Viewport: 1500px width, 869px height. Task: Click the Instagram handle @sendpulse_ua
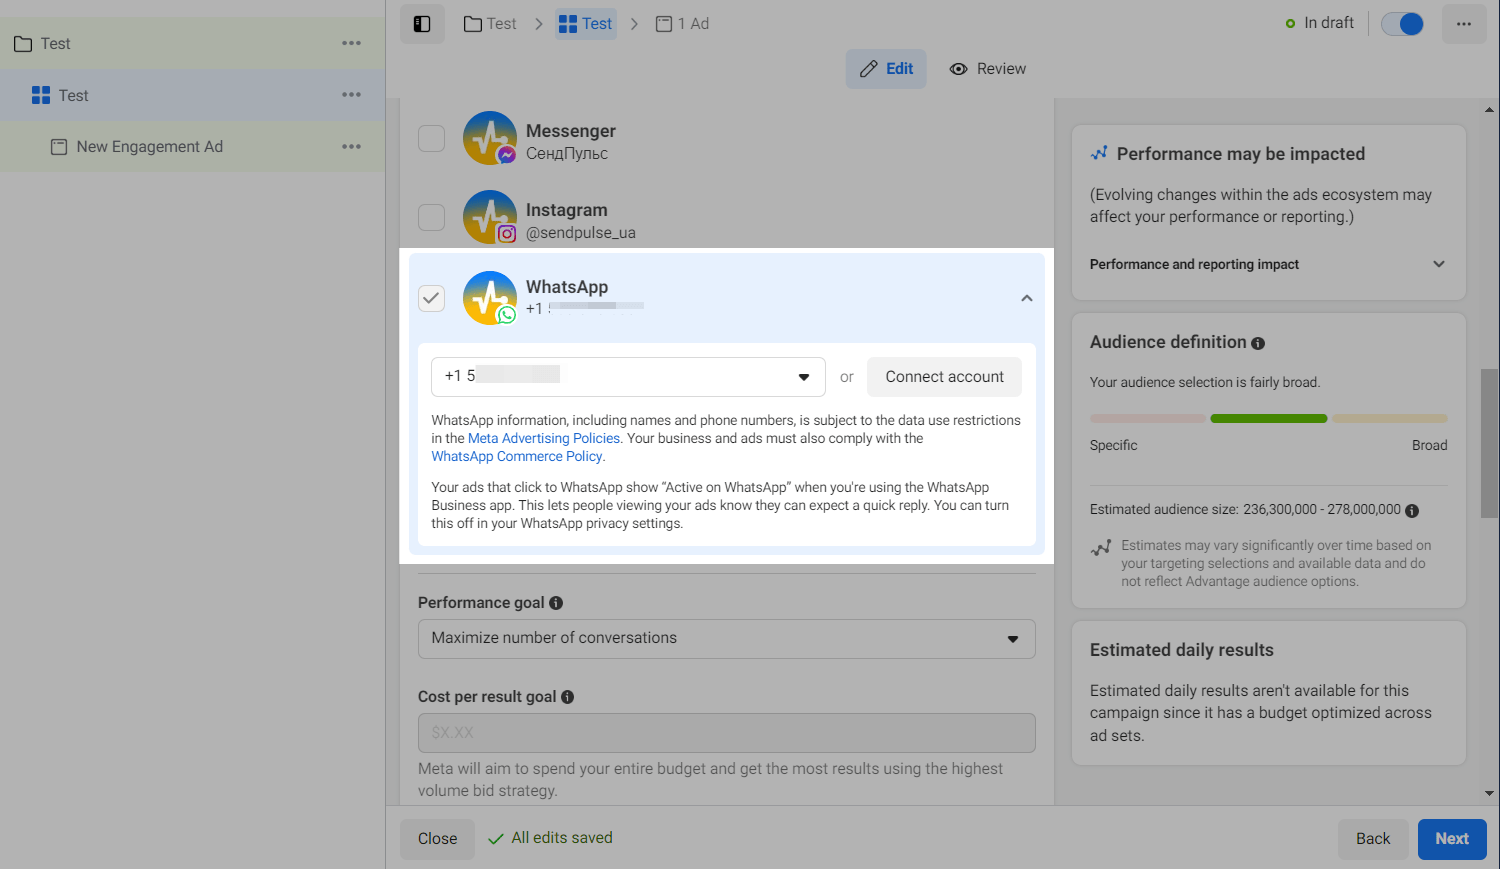point(581,233)
